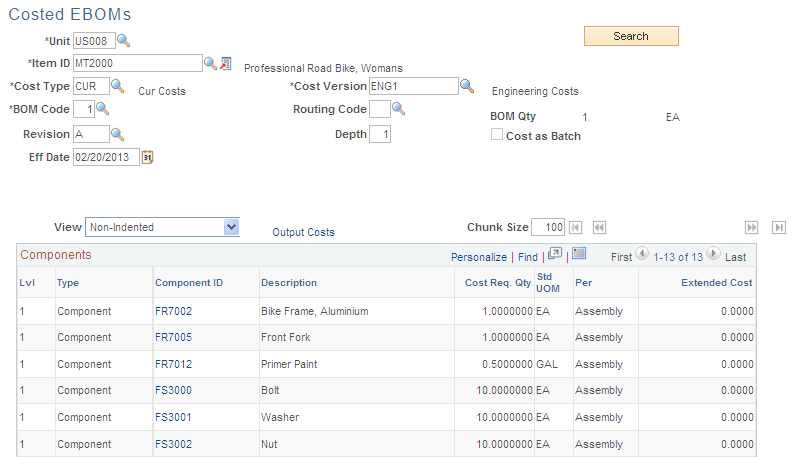Focus the Routing Code field
The width and height of the screenshot is (794, 457).
coord(380,109)
